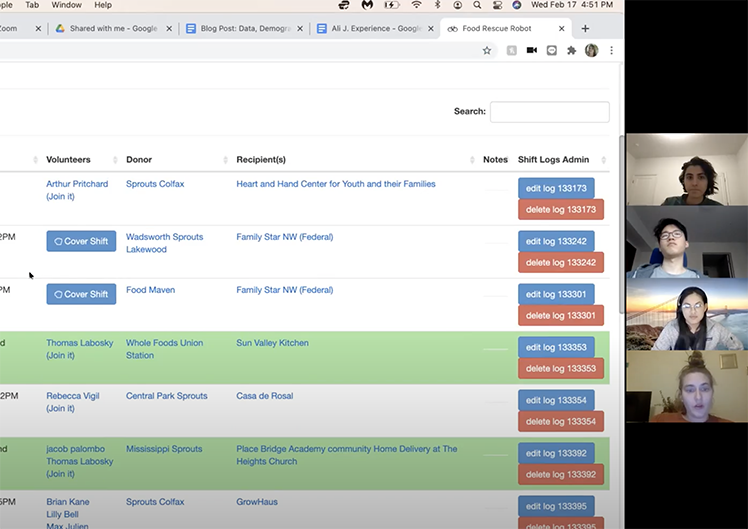
Task: Open GrowHaus recipient link
Action: [257, 502]
